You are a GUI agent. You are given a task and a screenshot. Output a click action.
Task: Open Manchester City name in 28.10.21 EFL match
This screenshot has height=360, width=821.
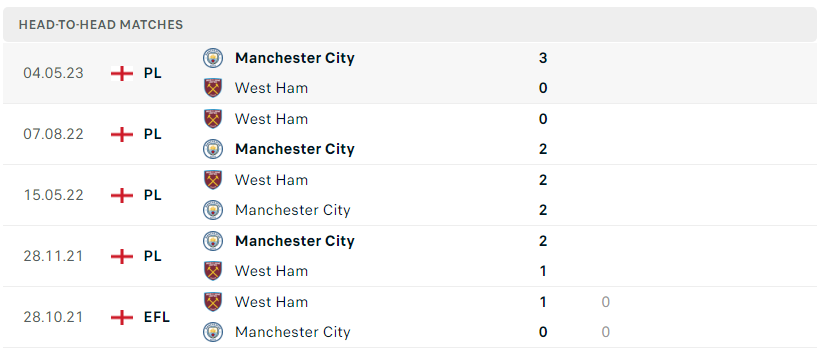click(x=293, y=332)
